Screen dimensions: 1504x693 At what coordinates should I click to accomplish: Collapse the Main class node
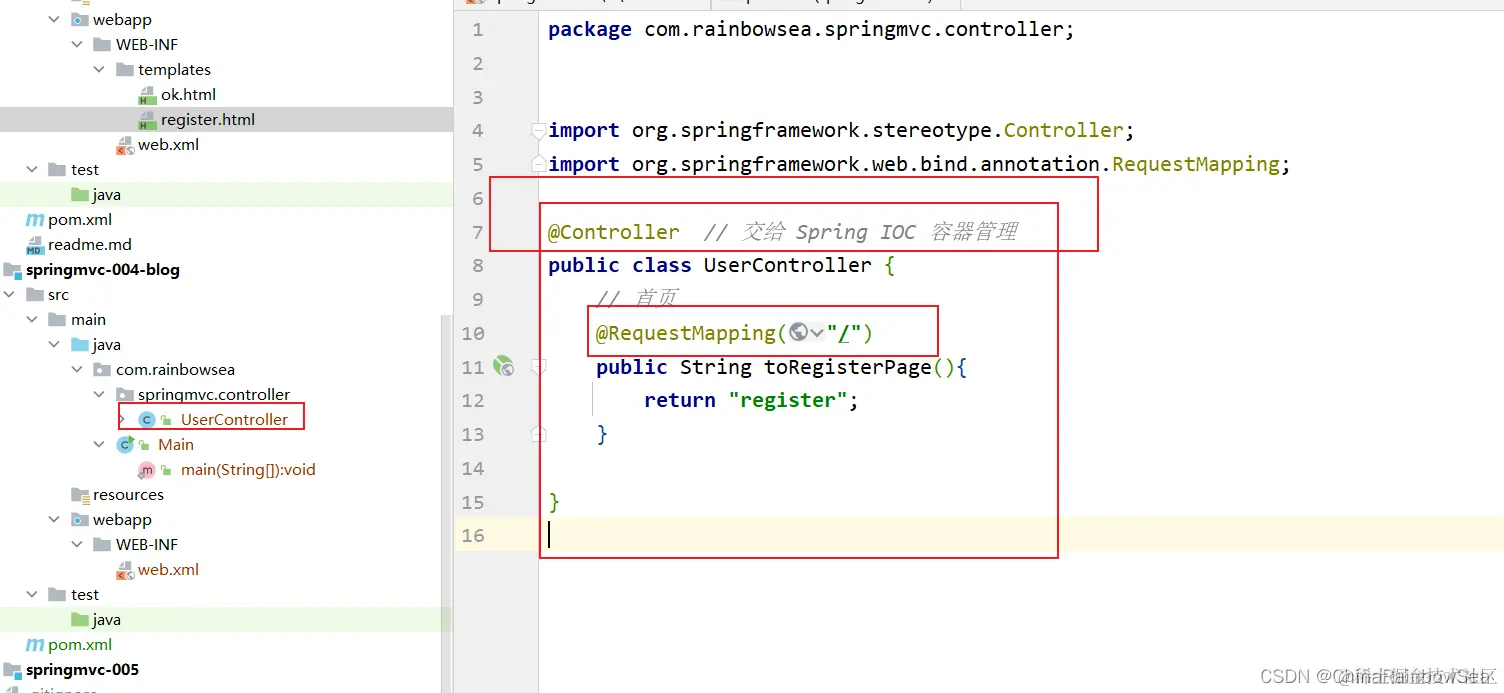[x=100, y=445]
